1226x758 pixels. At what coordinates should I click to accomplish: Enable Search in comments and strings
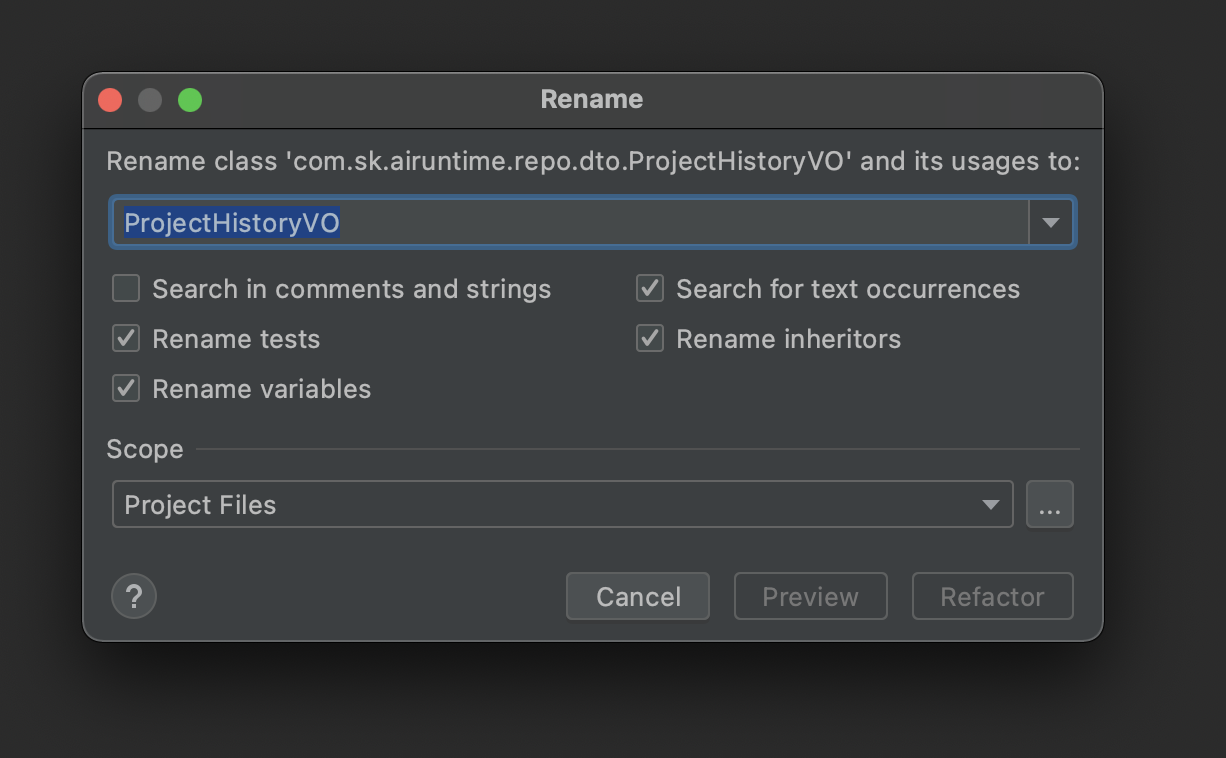(x=126, y=289)
